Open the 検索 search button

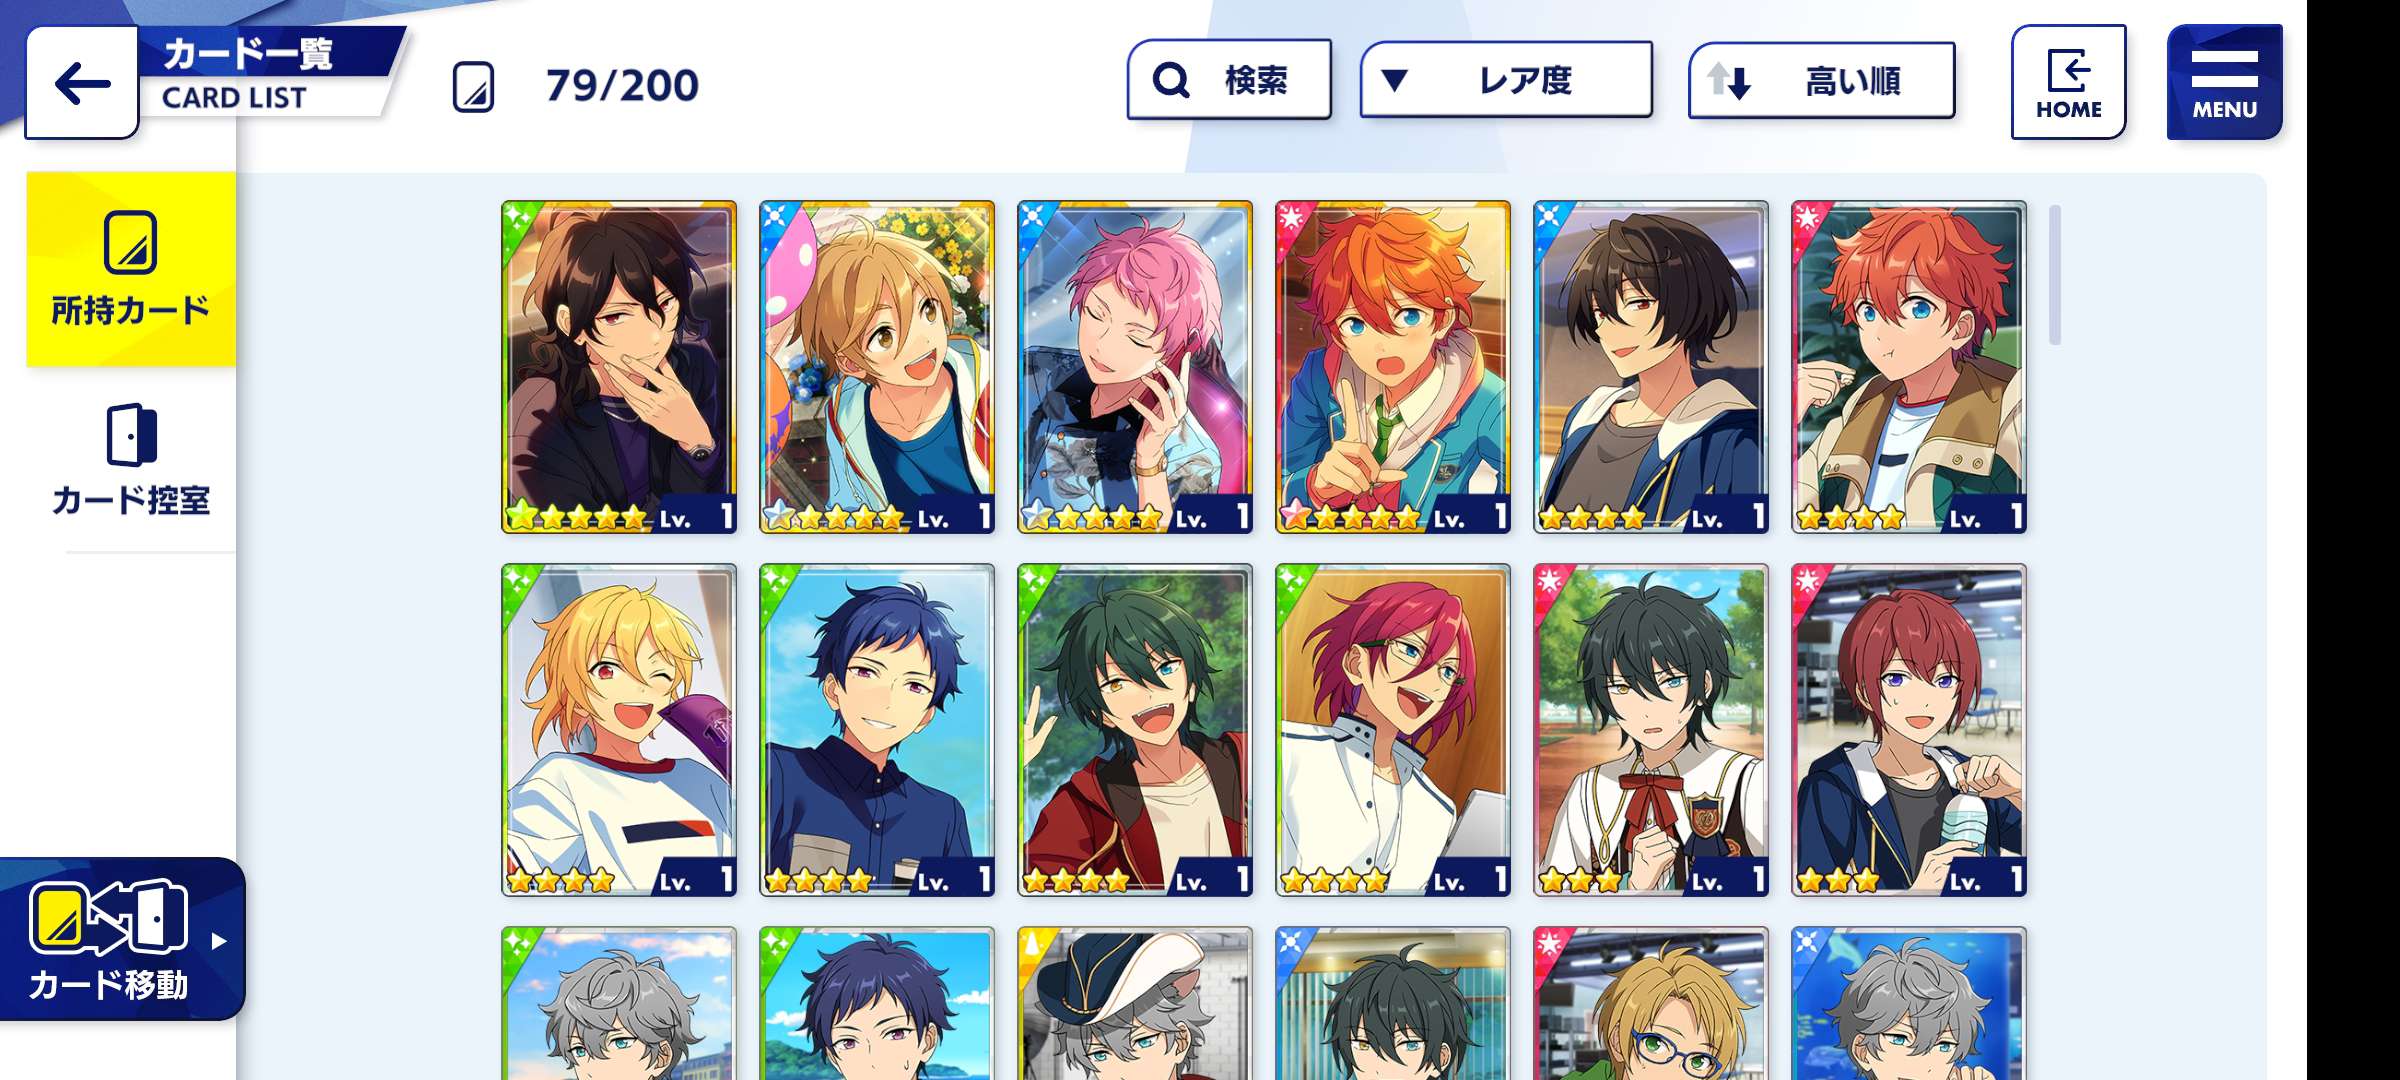1229,80
